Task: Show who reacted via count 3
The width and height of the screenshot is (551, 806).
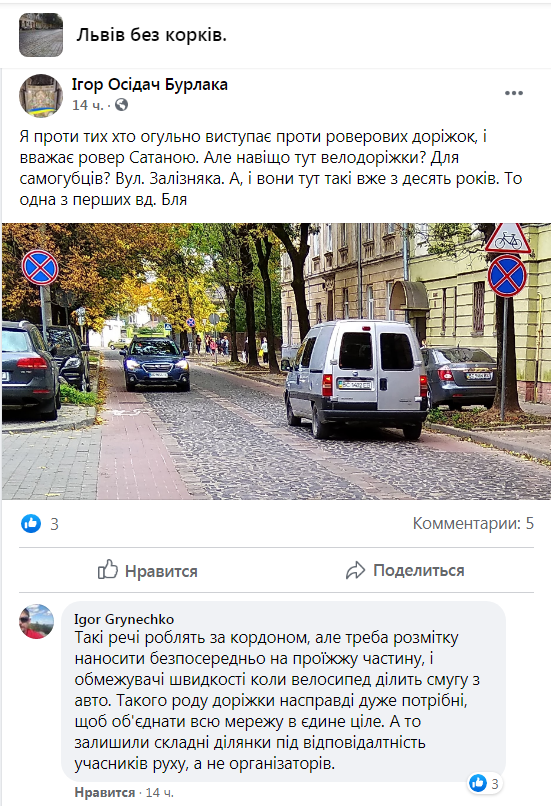Action: coord(54,524)
